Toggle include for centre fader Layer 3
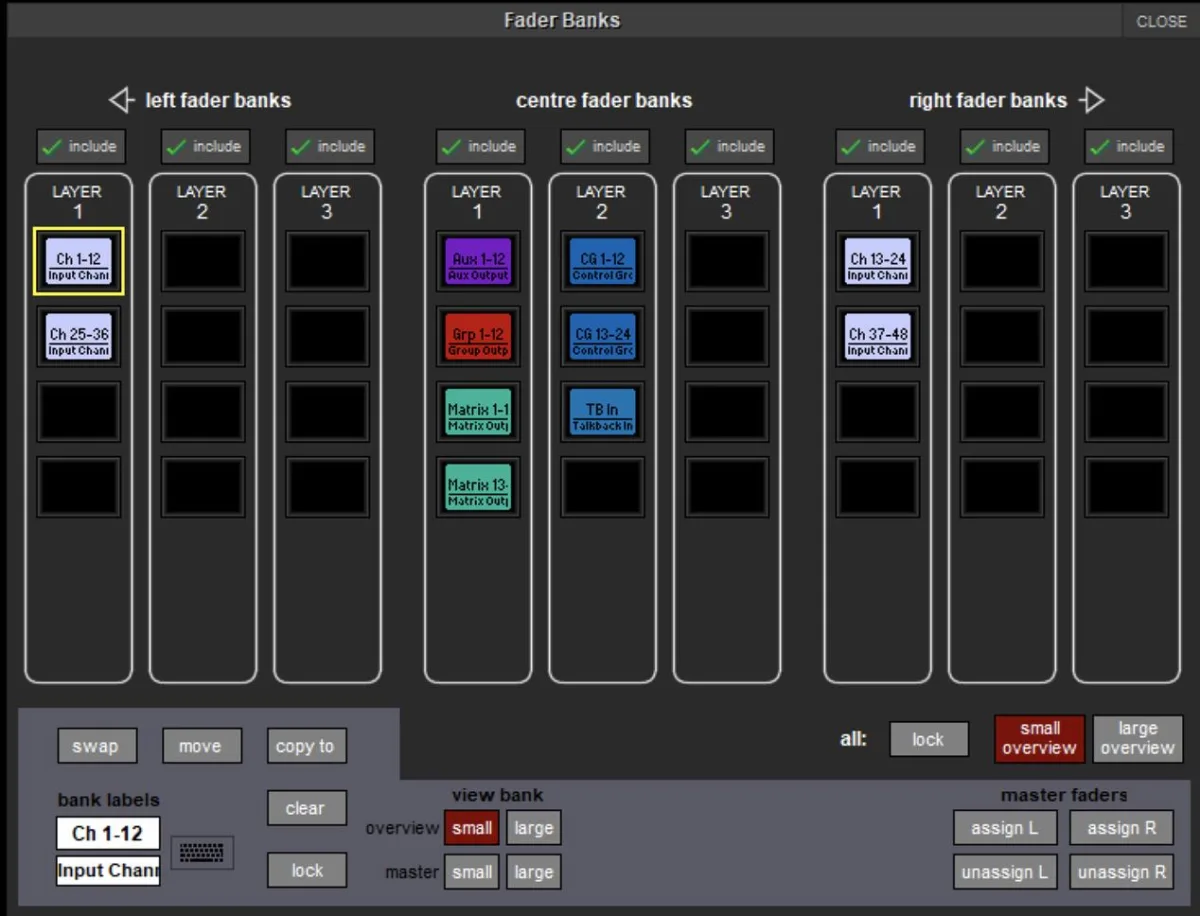 click(729, 146)
